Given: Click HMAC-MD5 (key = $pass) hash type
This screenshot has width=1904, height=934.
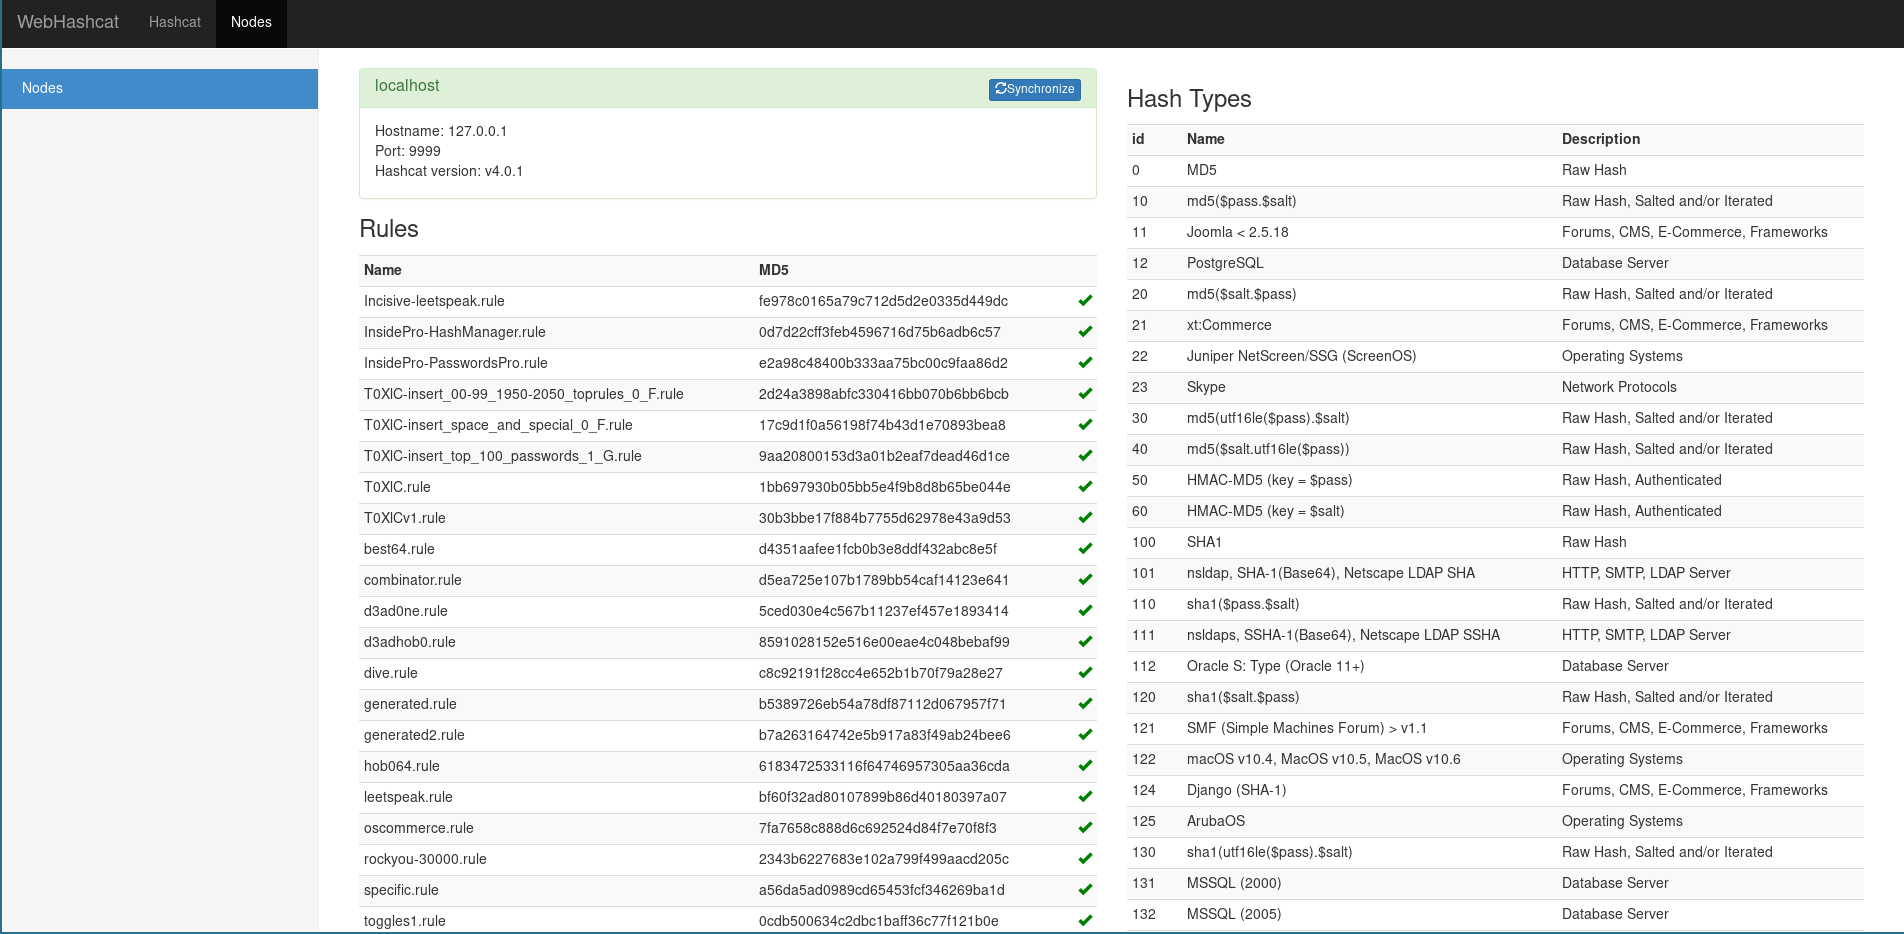Looking at the screenshot, I should [1269, 480].
